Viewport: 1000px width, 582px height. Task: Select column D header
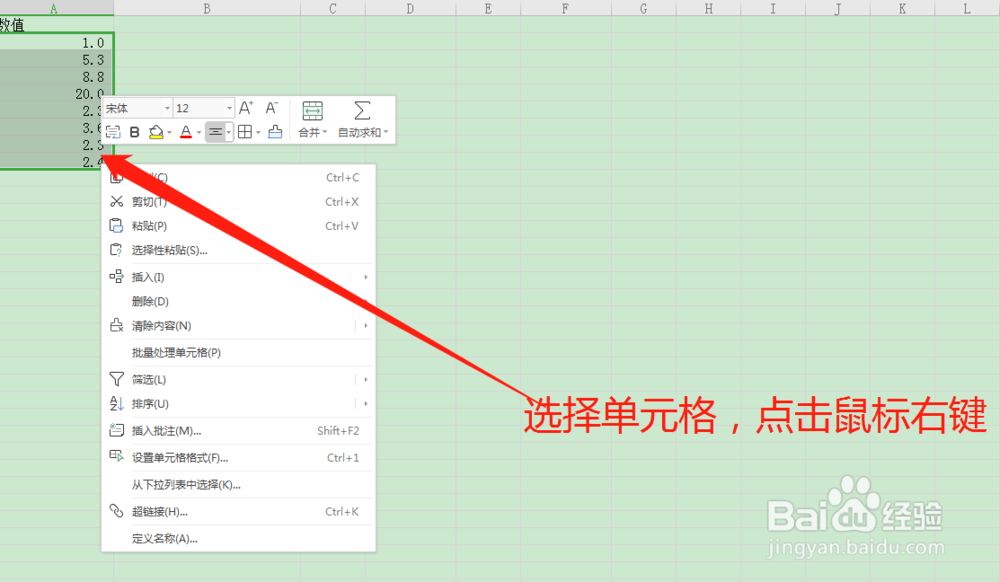pyautogui.click(x=410, y=8)
